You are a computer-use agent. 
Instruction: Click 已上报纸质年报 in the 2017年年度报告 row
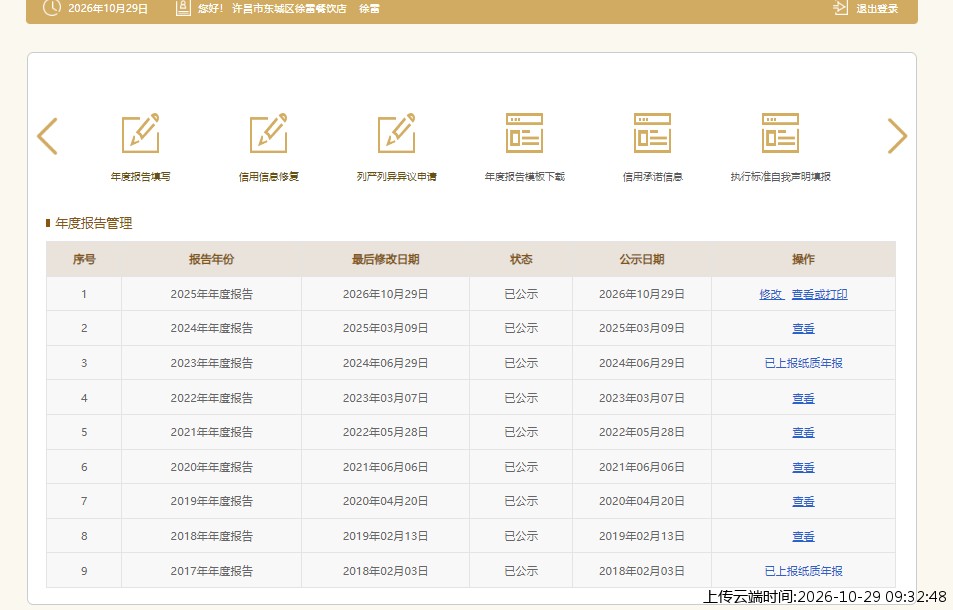pyautogui.click(x=803, y=571)
